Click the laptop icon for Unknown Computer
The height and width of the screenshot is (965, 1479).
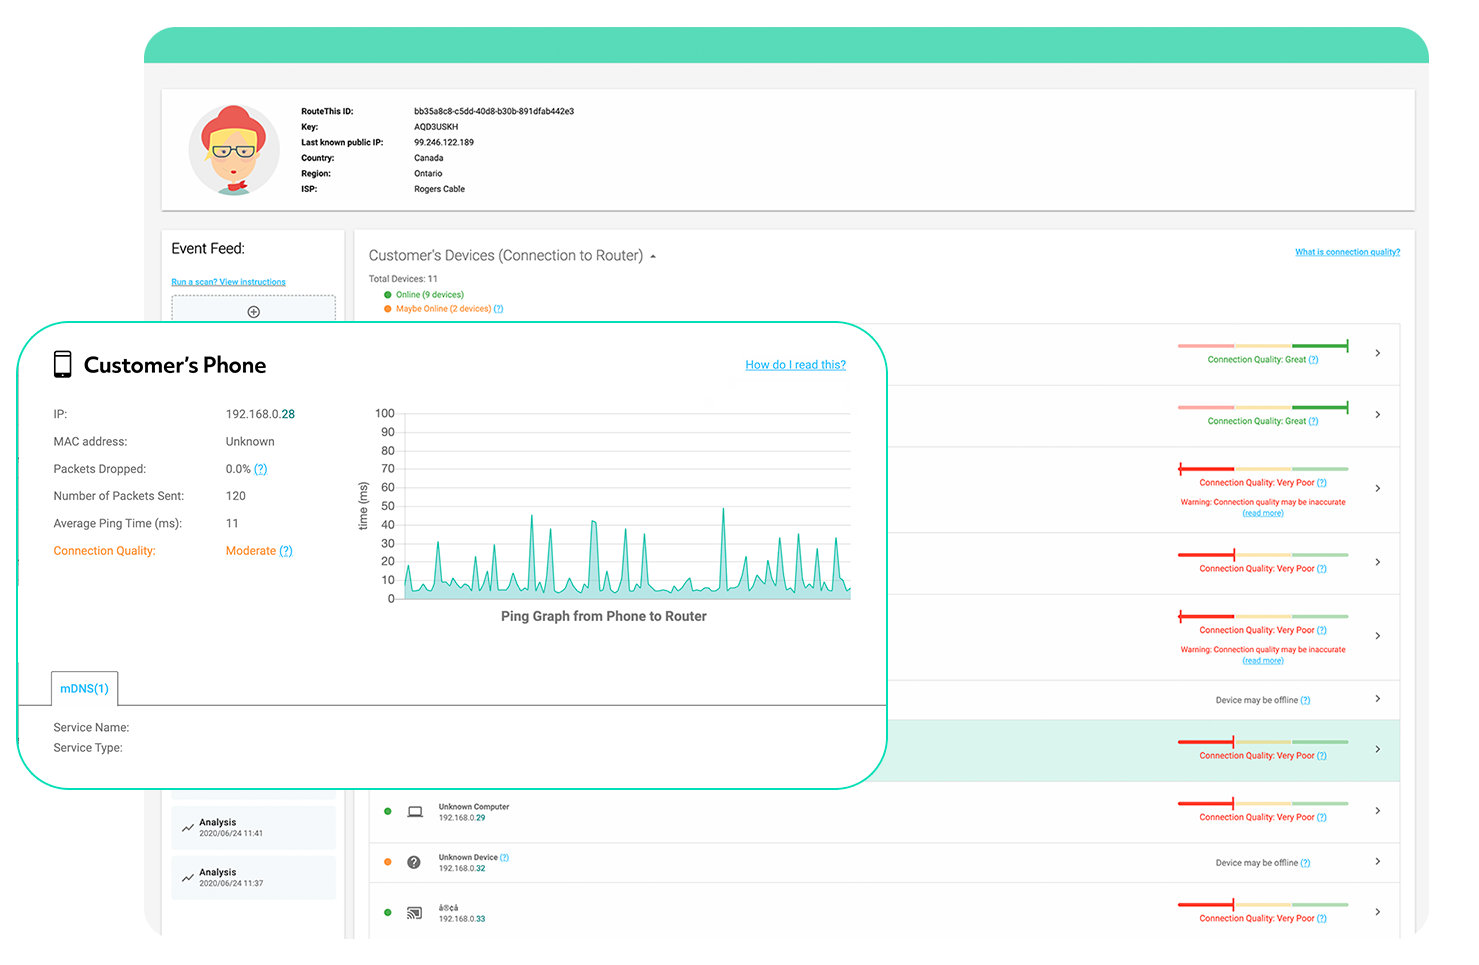pyautogui.click(x=415, y=812)
